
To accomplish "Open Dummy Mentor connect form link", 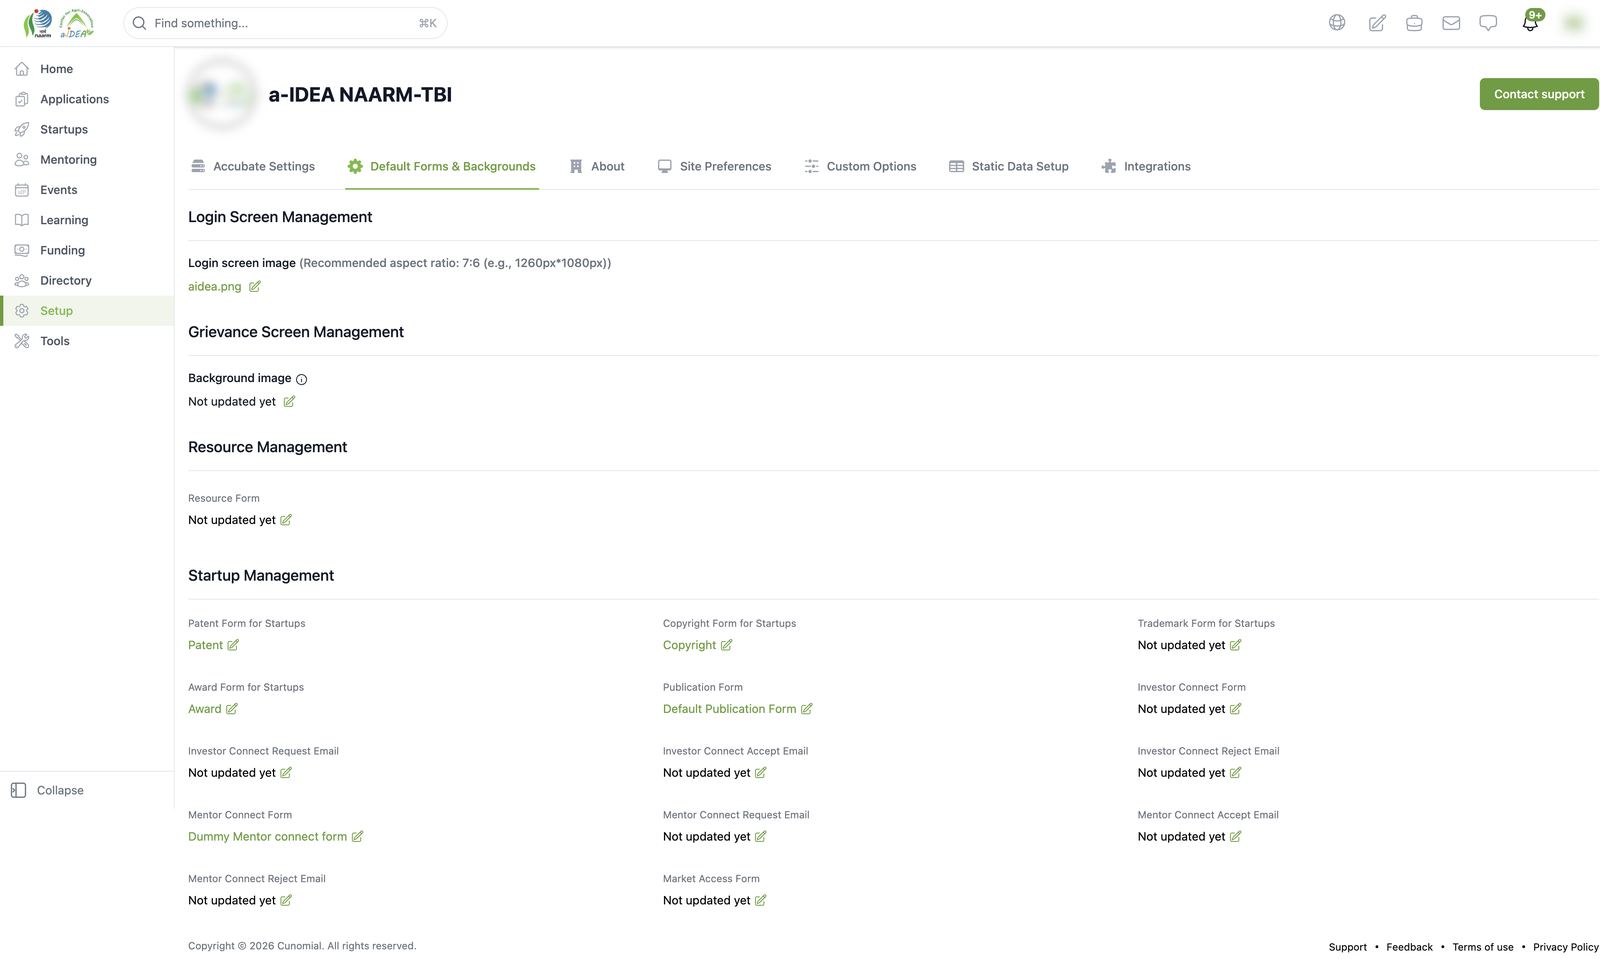I will pyautogui.click(x=267, y=837).
